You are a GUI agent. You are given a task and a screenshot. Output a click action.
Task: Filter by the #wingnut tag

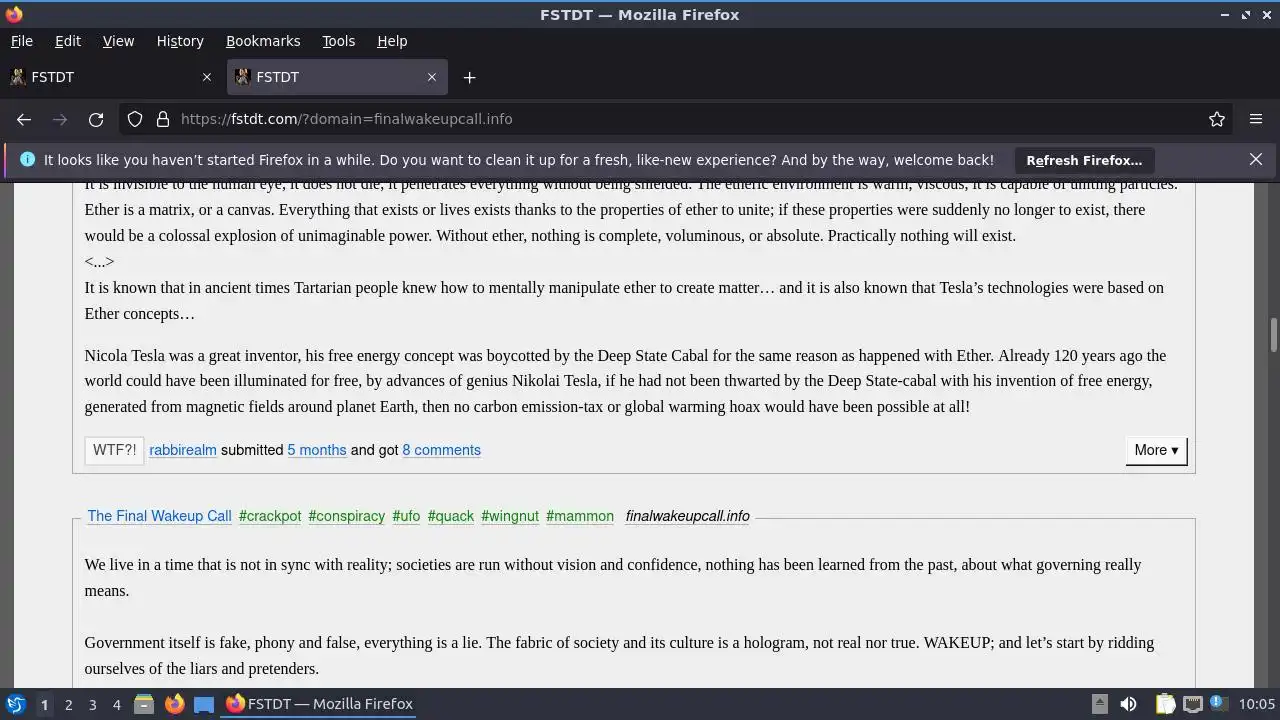[510, 516]
